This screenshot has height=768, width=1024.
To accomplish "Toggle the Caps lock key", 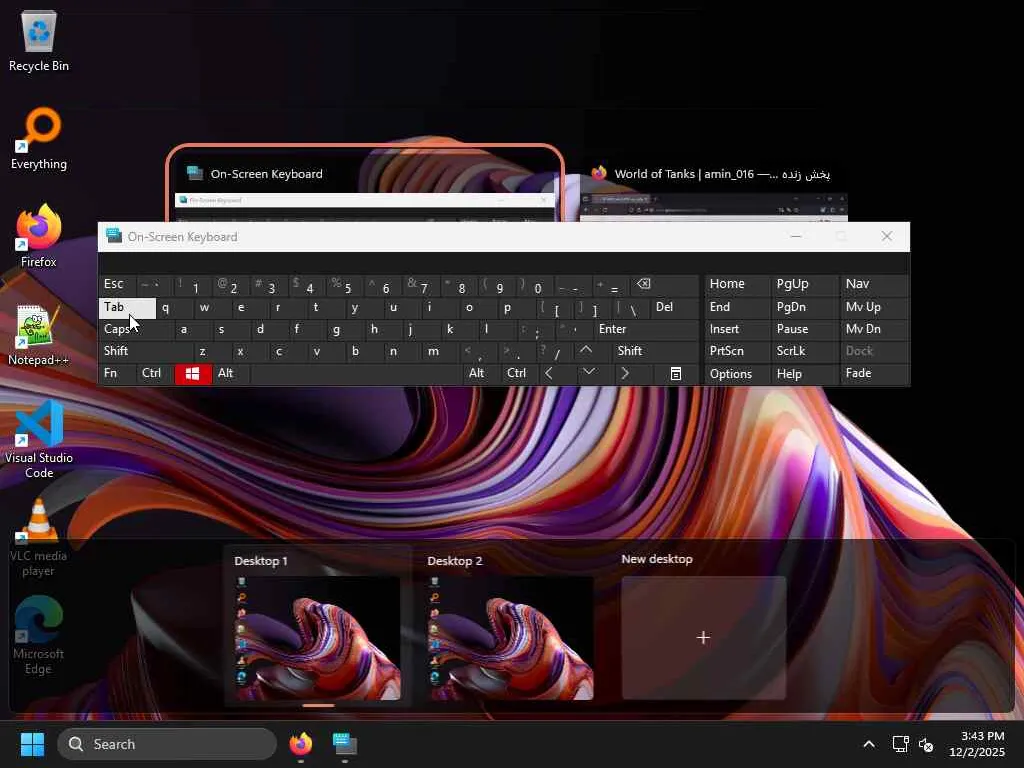I will [x=136, y=329].
